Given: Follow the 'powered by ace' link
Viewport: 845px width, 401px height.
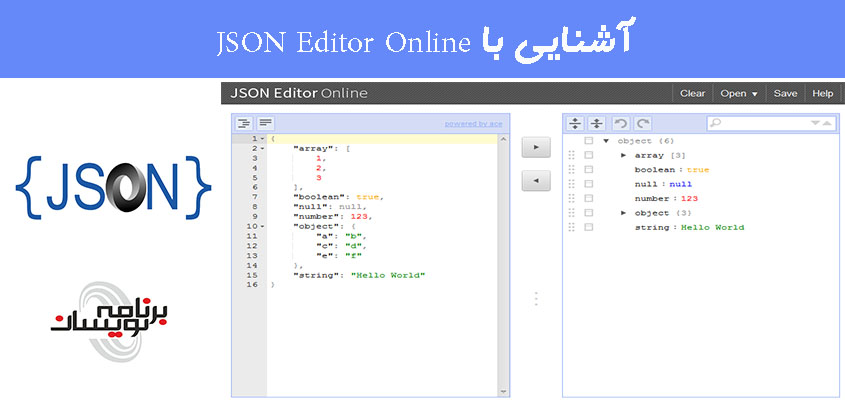Looking at the screenshot, I should tap(473, 124).
